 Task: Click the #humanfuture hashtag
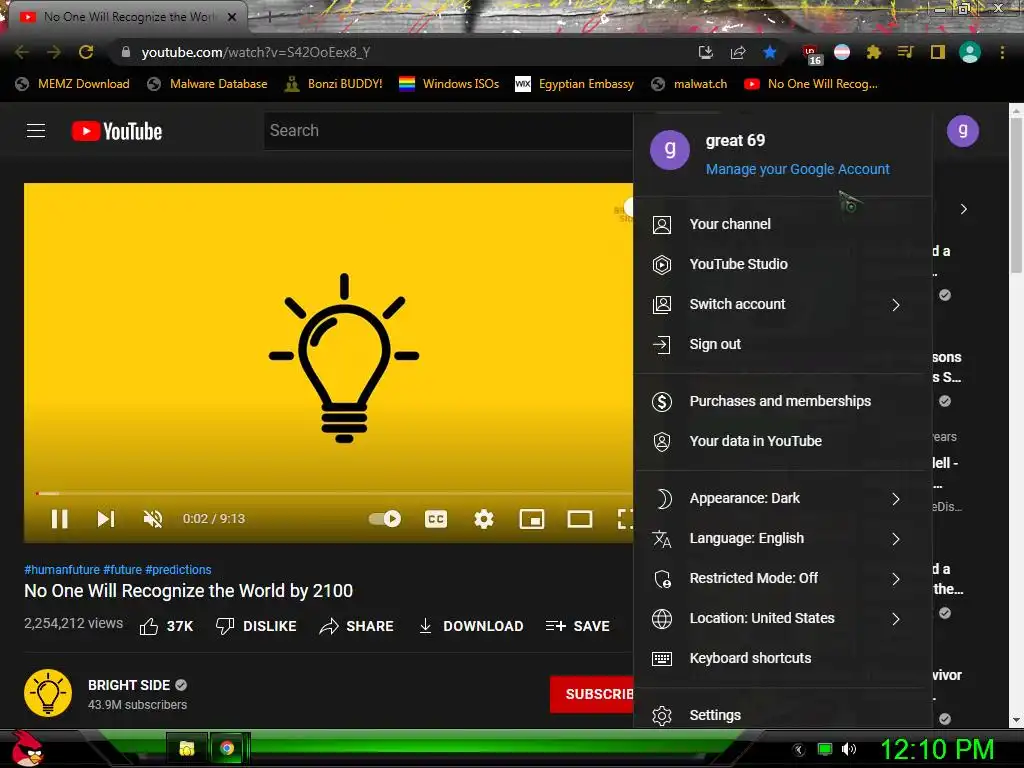pos(62,569)
